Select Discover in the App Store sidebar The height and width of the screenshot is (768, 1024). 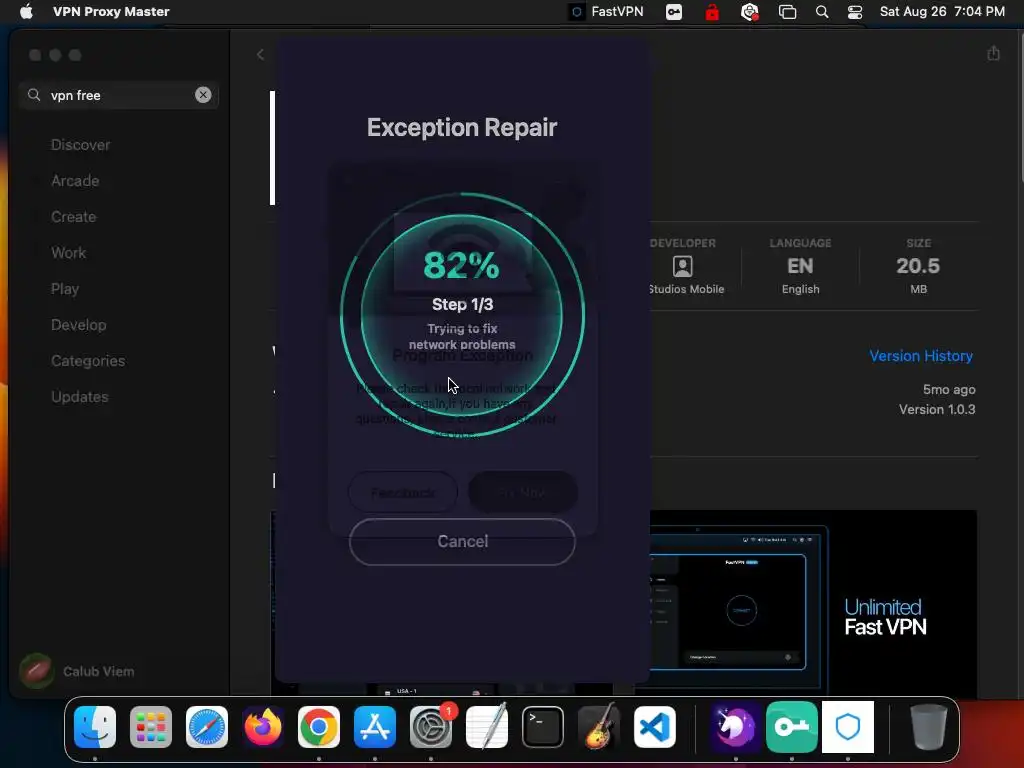80,145
